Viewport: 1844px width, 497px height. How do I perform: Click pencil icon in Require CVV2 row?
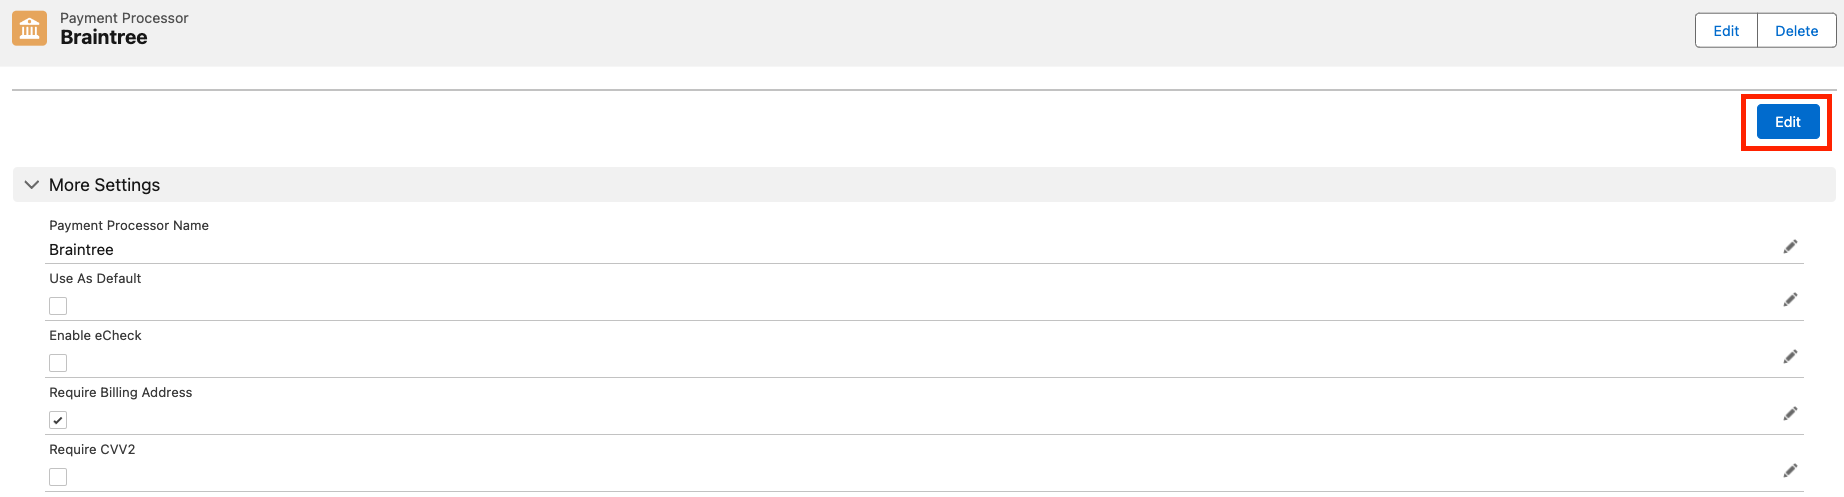[1790, 471]
